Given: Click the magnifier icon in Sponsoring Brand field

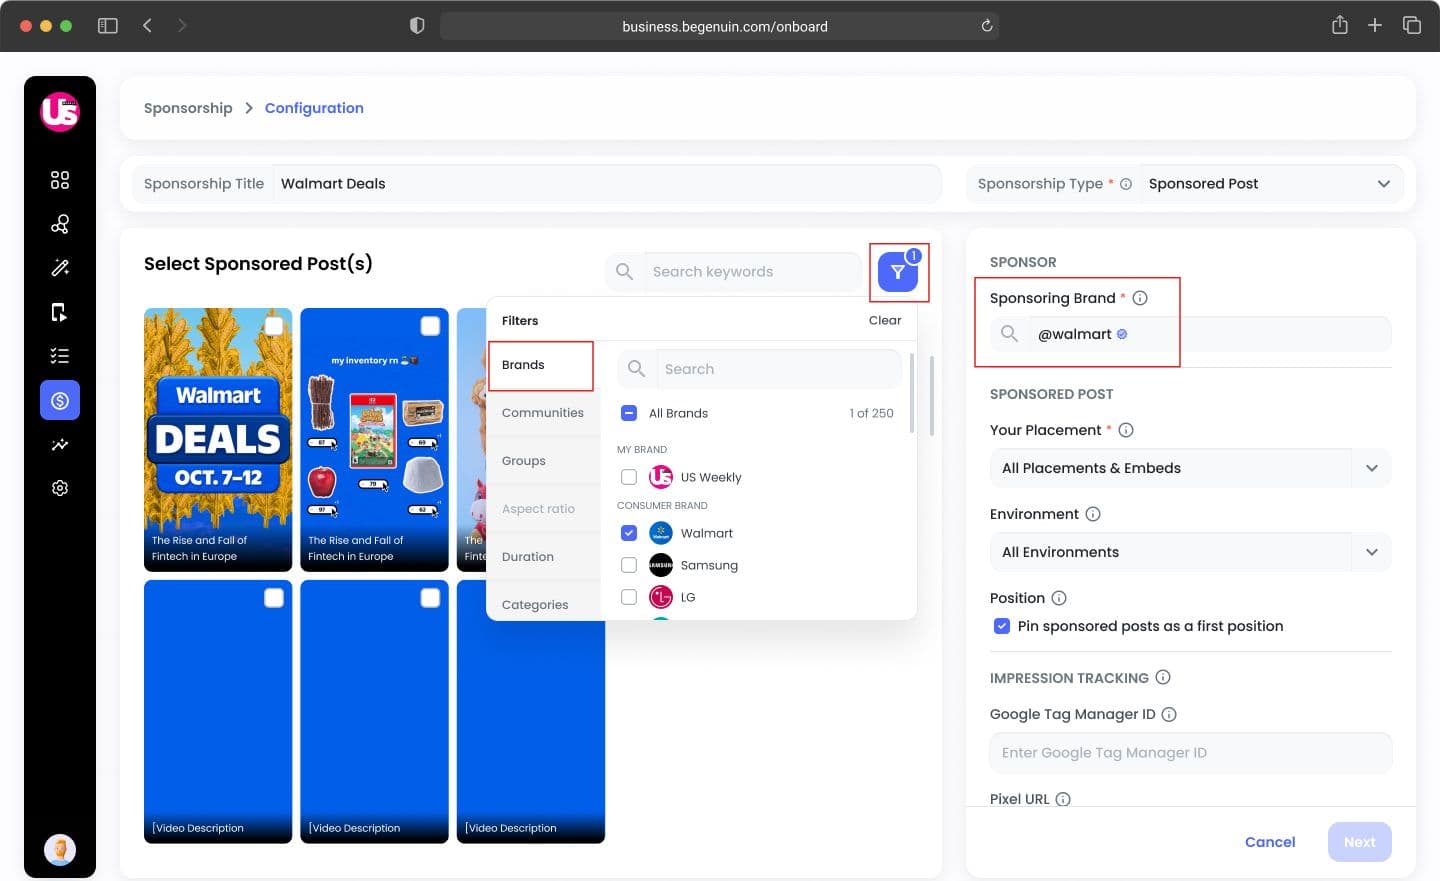Looking at the screenshot, I should click(x=1009, y=334).
